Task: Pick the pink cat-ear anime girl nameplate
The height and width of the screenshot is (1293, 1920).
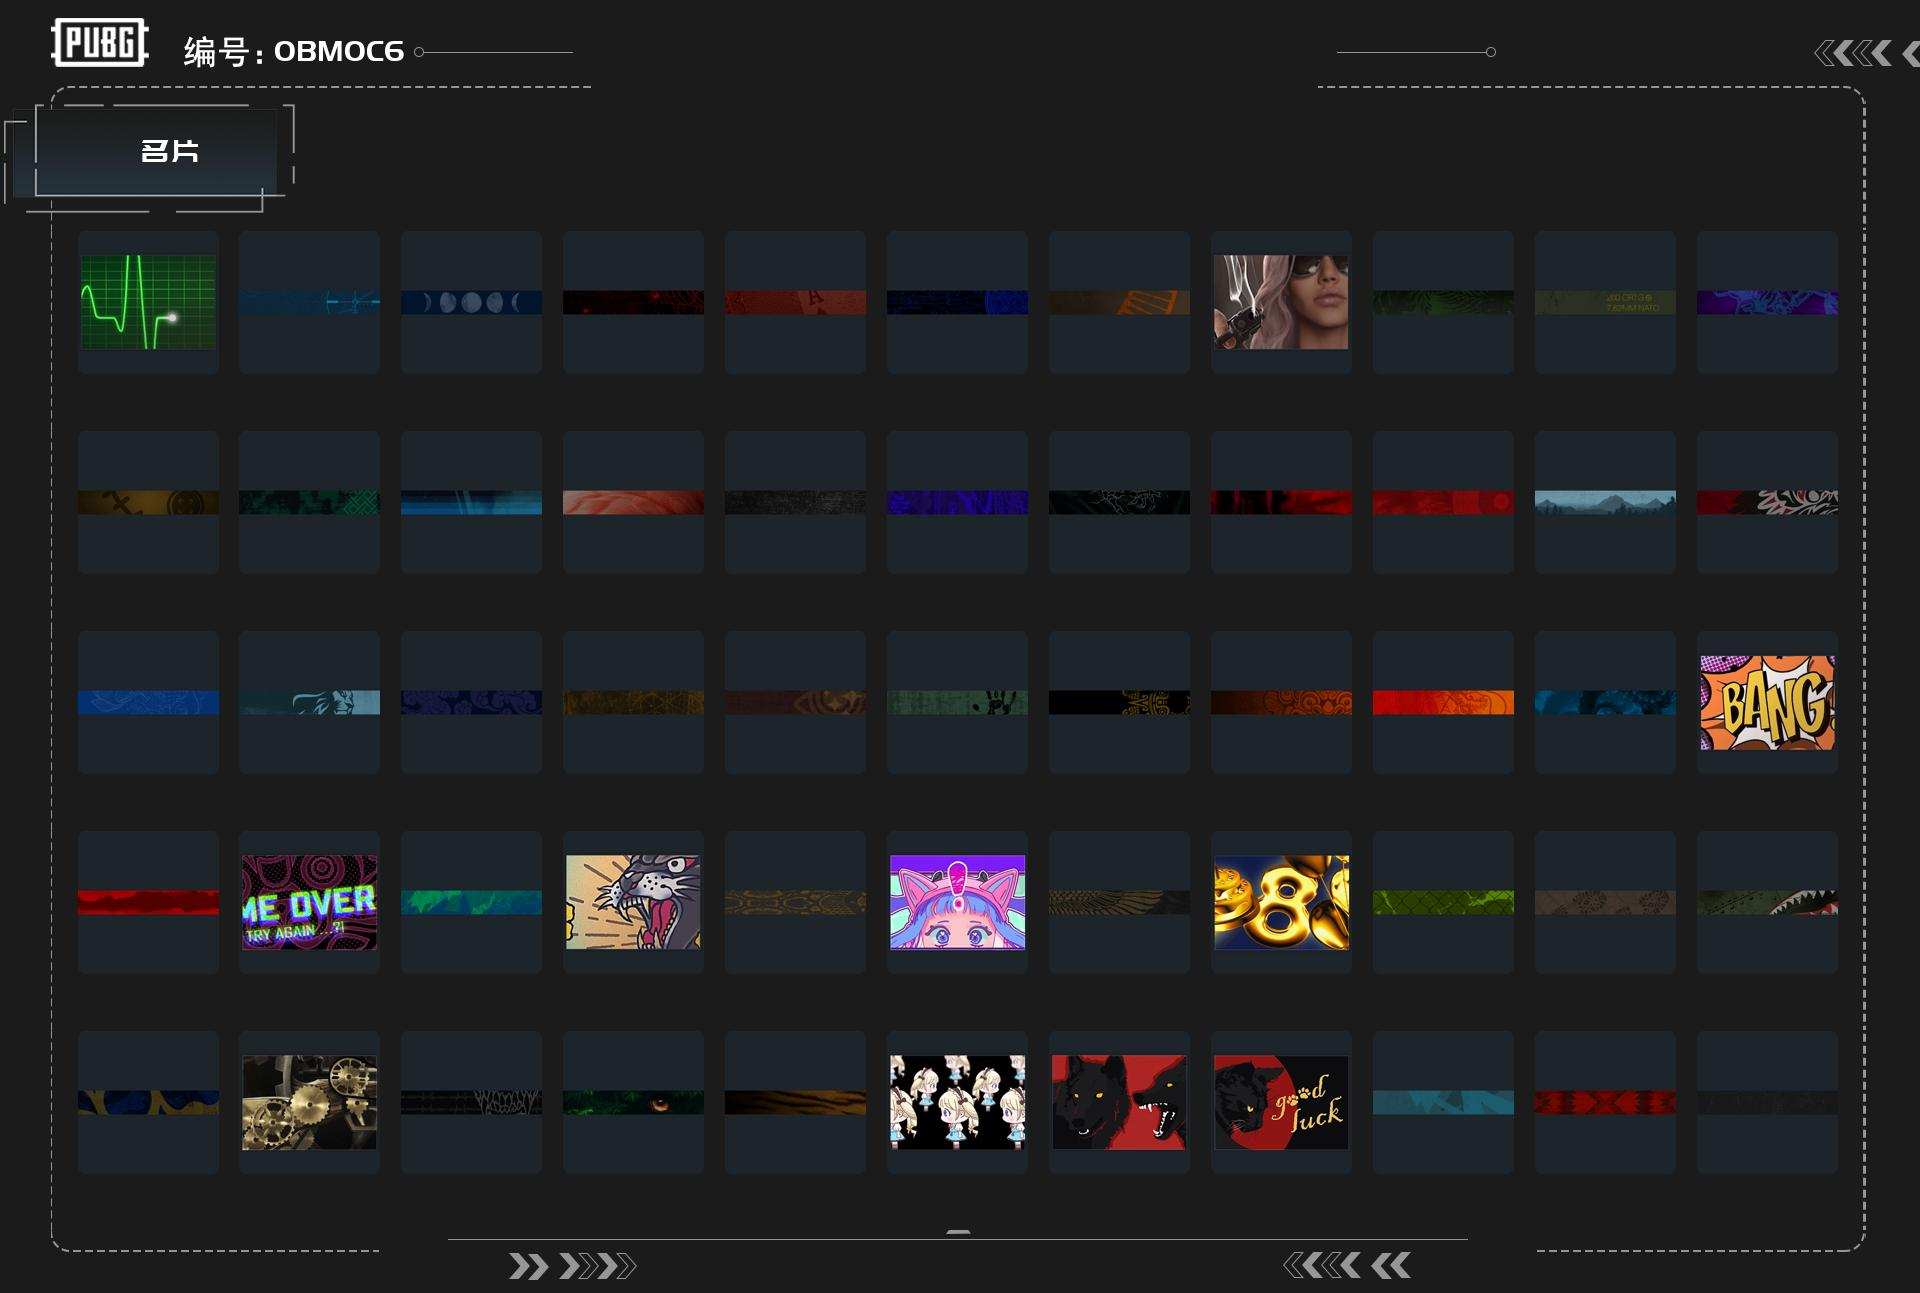Action: point(957,902)
